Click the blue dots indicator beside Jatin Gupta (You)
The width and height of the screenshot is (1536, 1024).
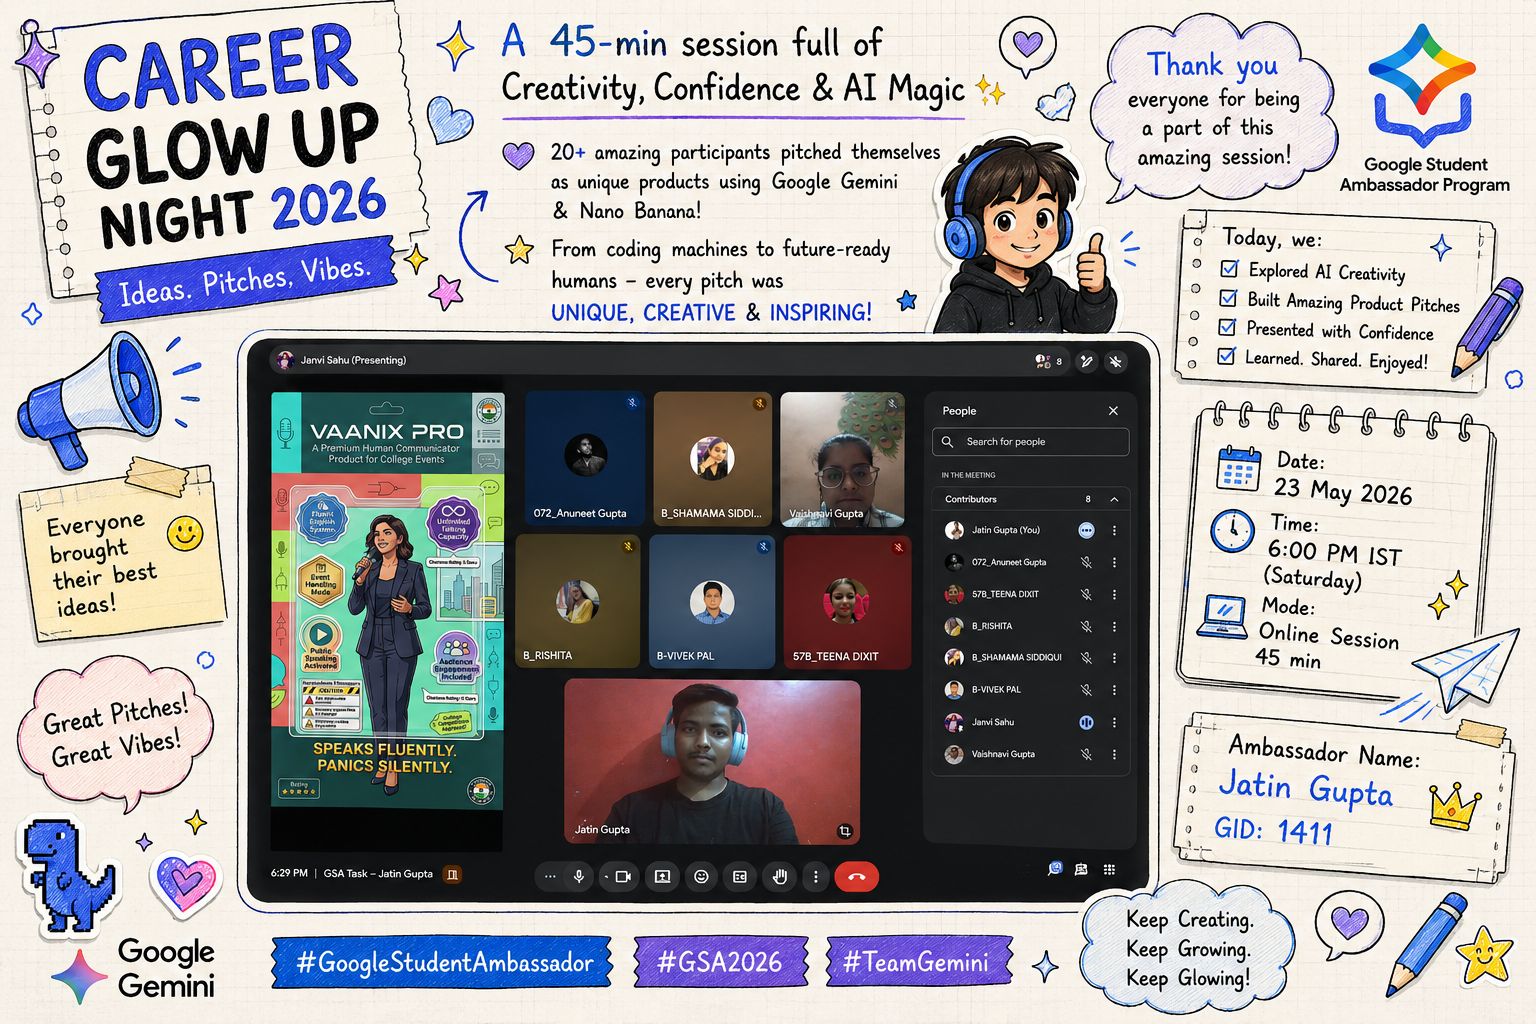(x=1086, y=531)
